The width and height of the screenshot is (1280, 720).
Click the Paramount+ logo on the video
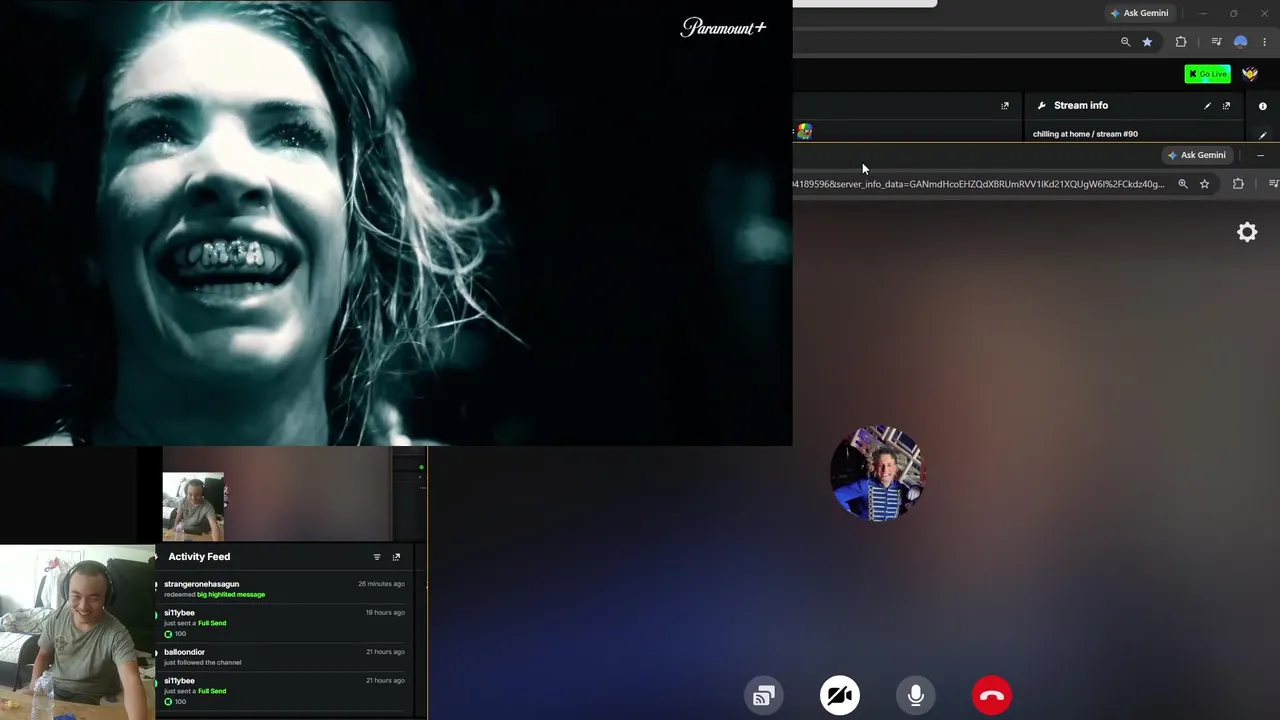(723, 28)
